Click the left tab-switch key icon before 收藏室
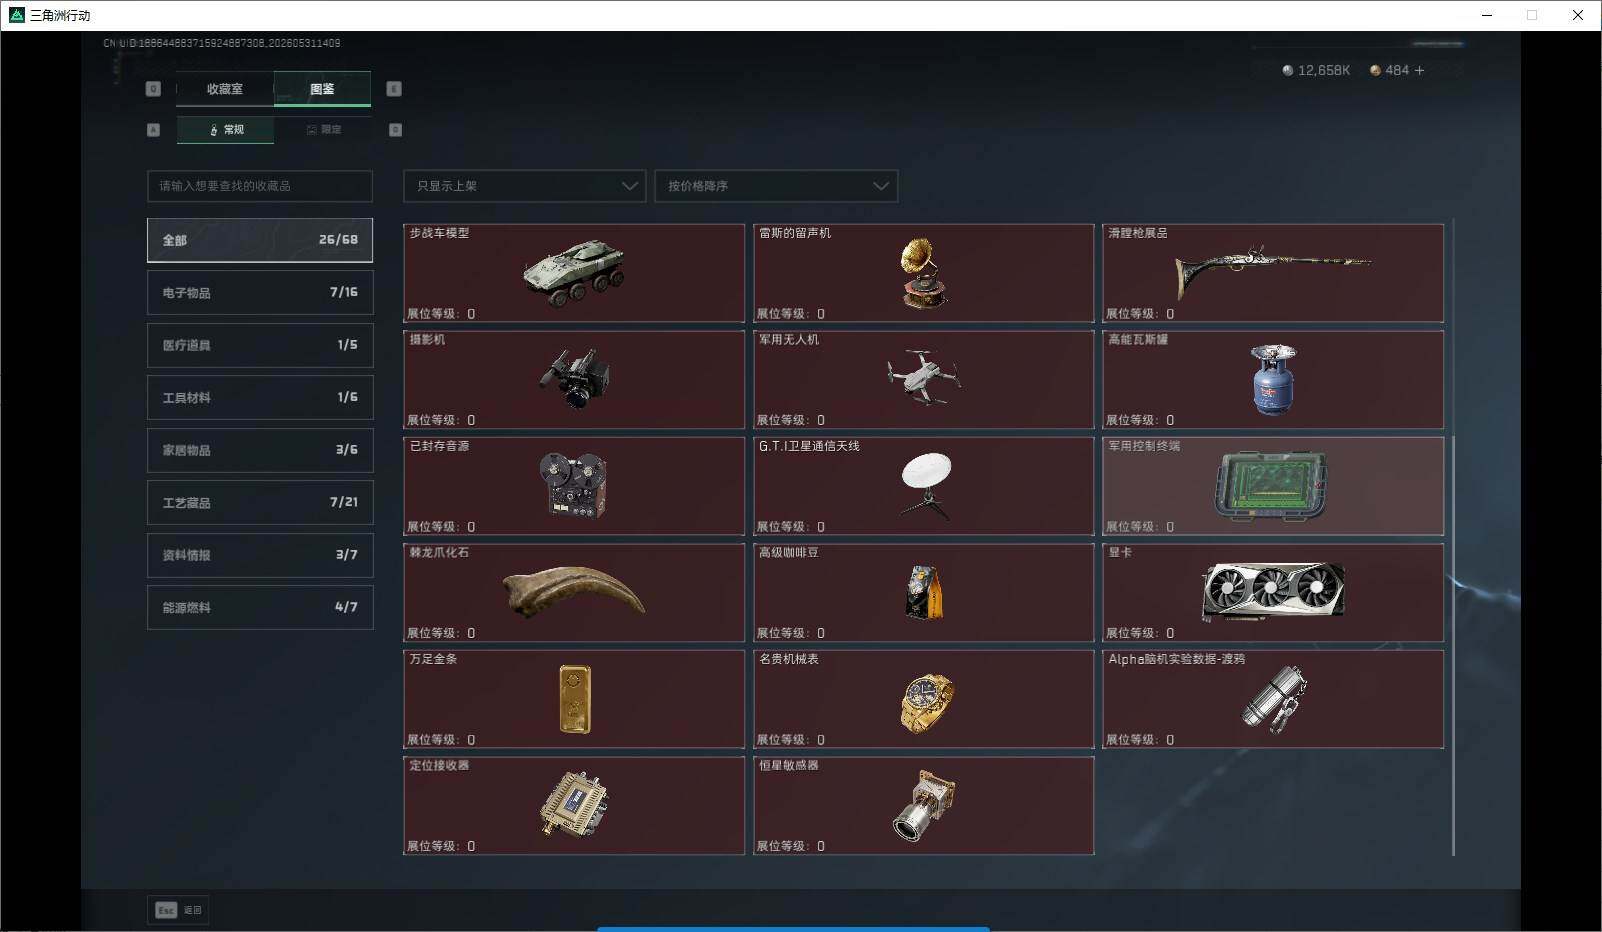The width and height of the screenshot is (1602, 932). pos(153,89)
